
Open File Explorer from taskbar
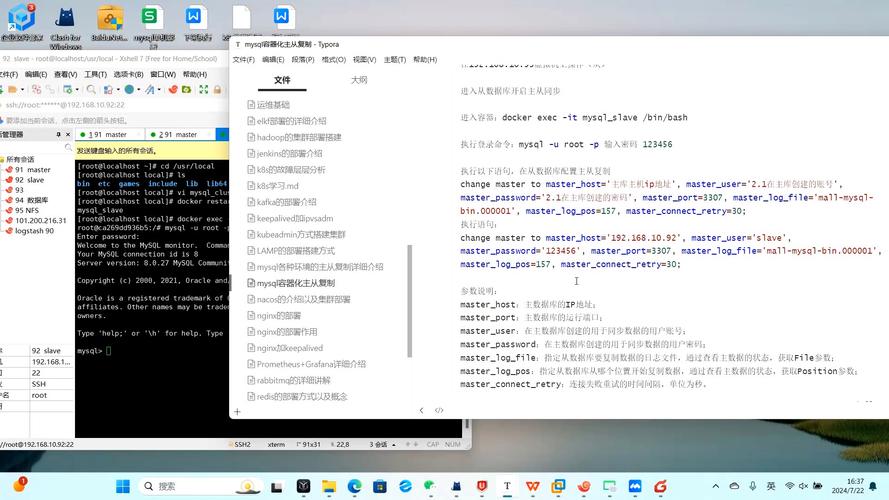tap(329, 486)
